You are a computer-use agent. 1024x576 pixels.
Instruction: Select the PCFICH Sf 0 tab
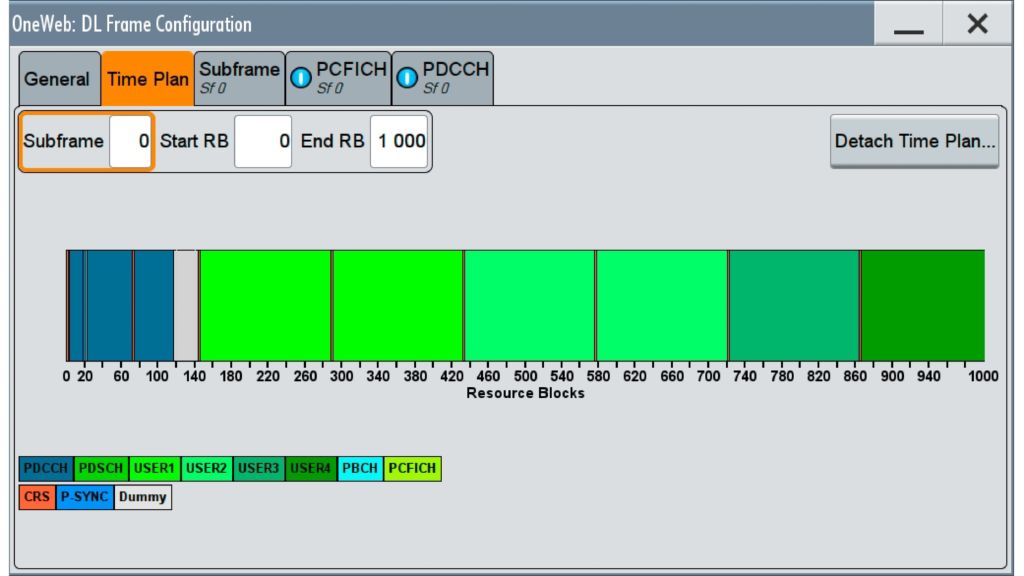338,78
